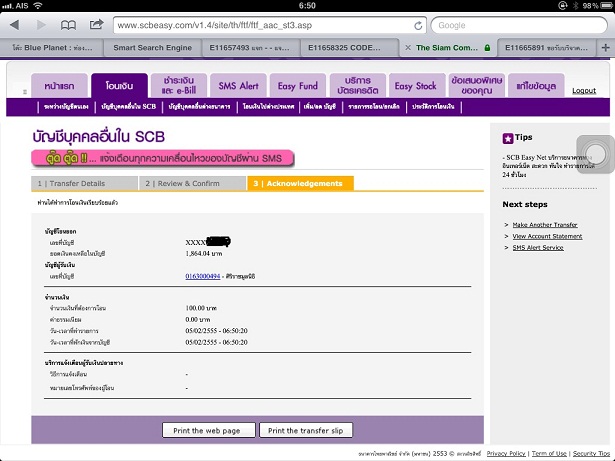Tap the 6:50 clock in status bar
615x461 pixels.
[307, 5]
